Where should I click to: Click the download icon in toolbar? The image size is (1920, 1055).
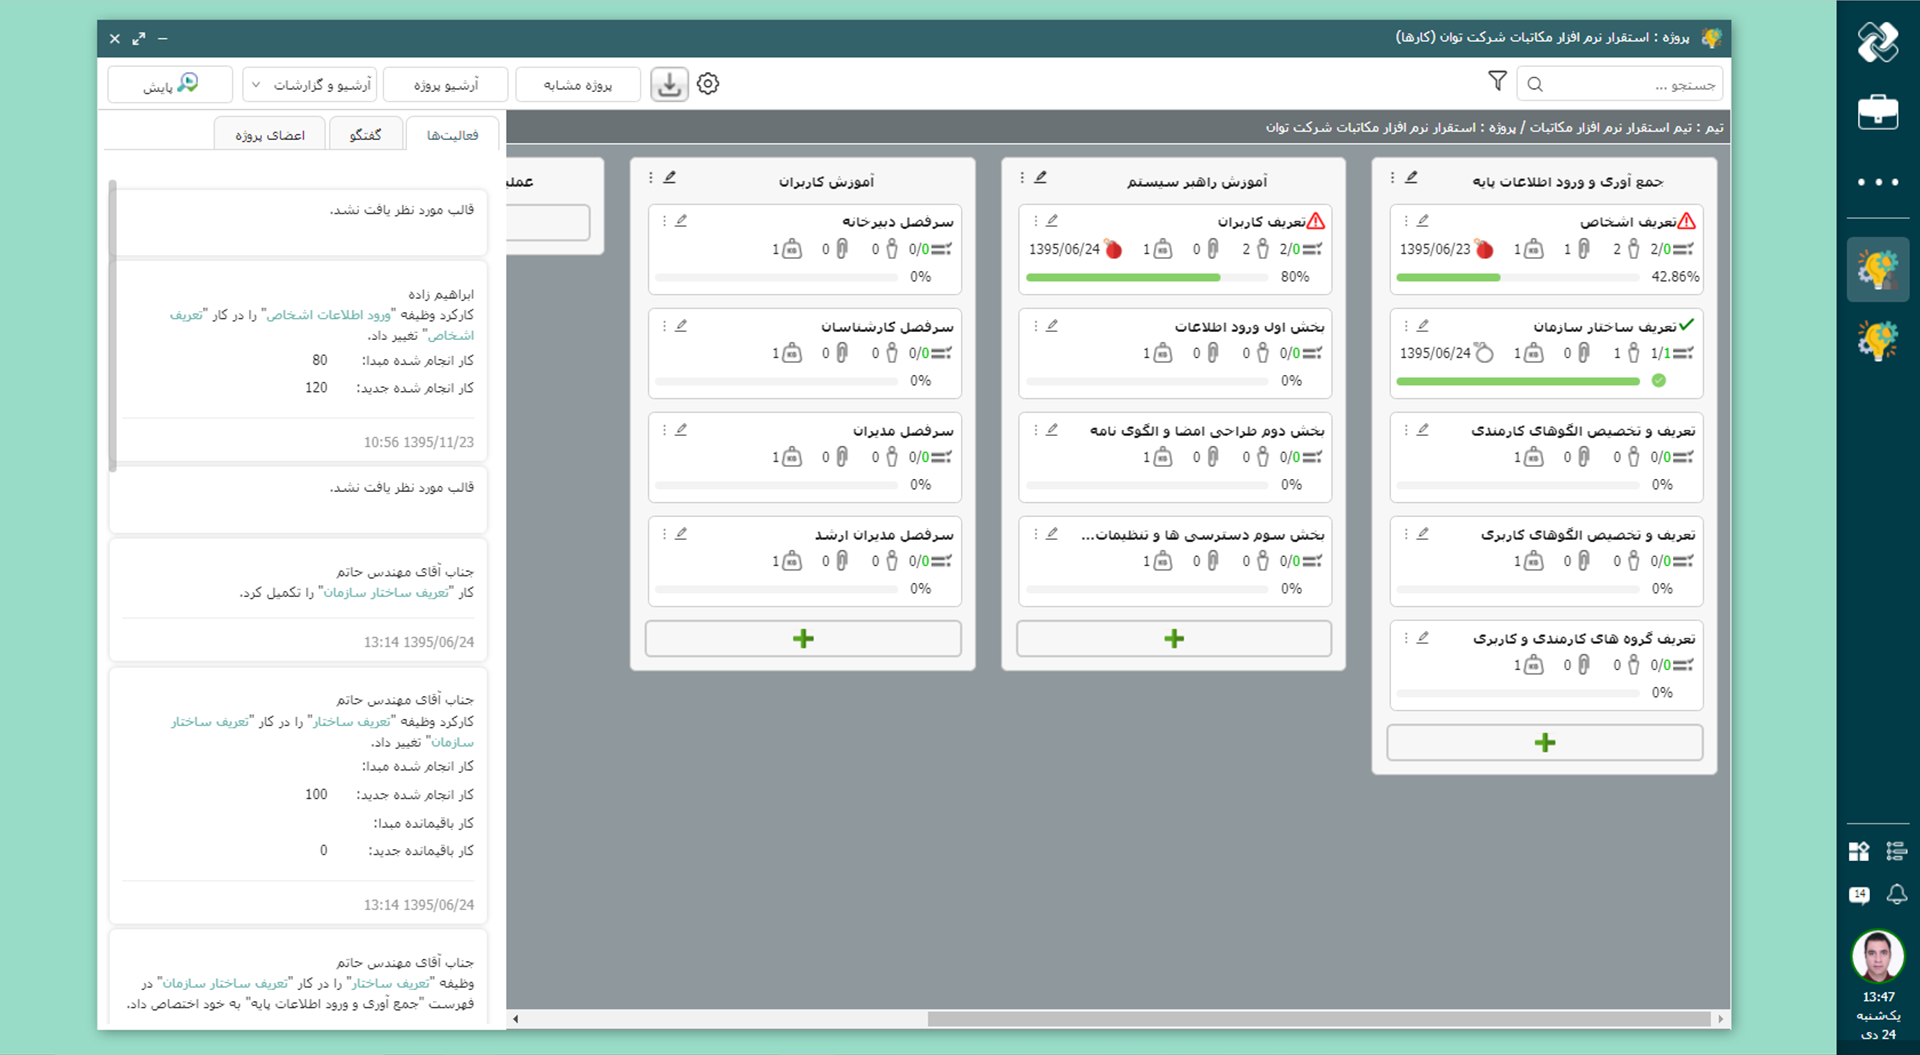[x=669, y=84]
